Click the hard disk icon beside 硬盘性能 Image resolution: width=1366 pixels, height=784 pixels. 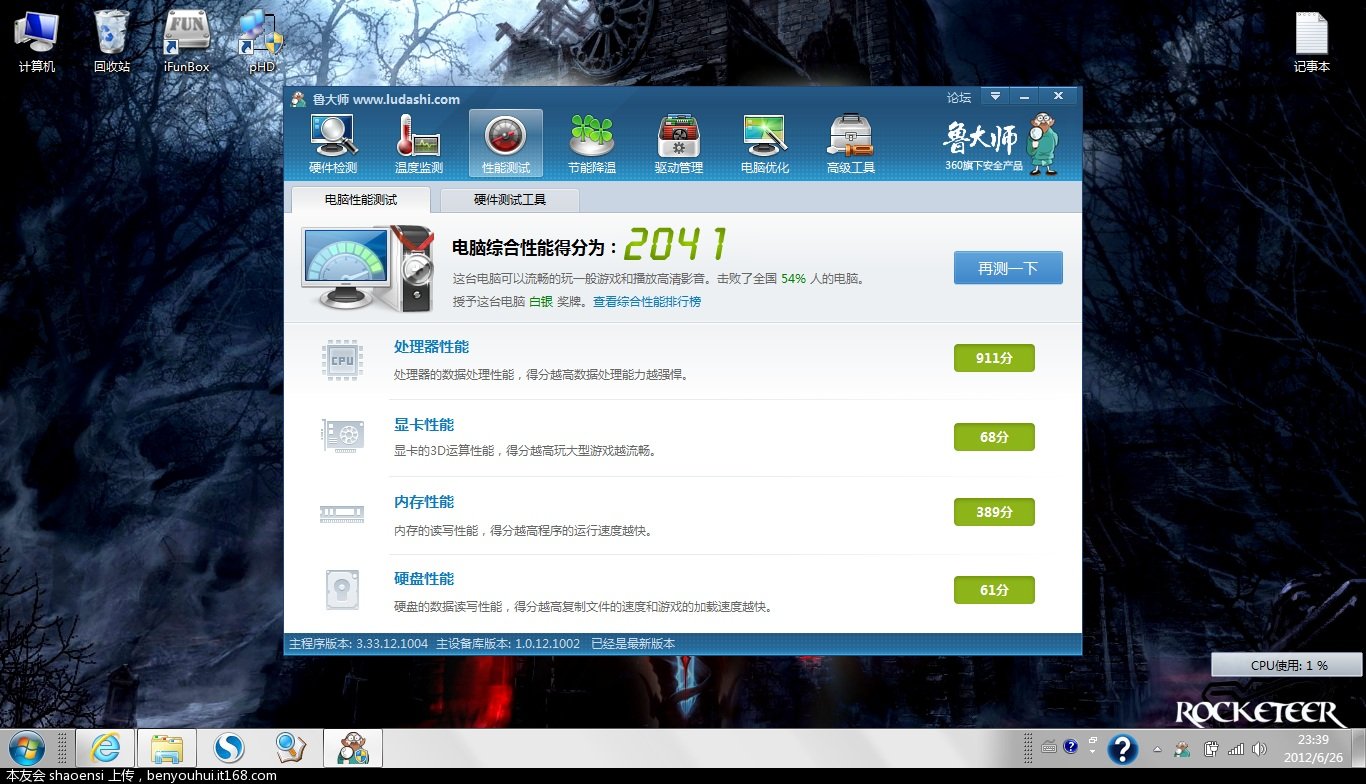pyautogui.click(x=342, y=589)
